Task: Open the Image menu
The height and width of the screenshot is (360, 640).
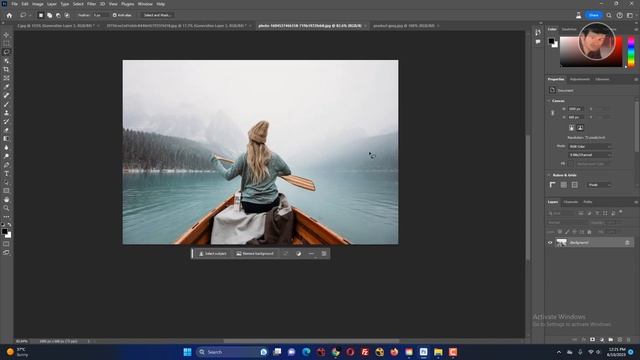Action: (38, 4)
